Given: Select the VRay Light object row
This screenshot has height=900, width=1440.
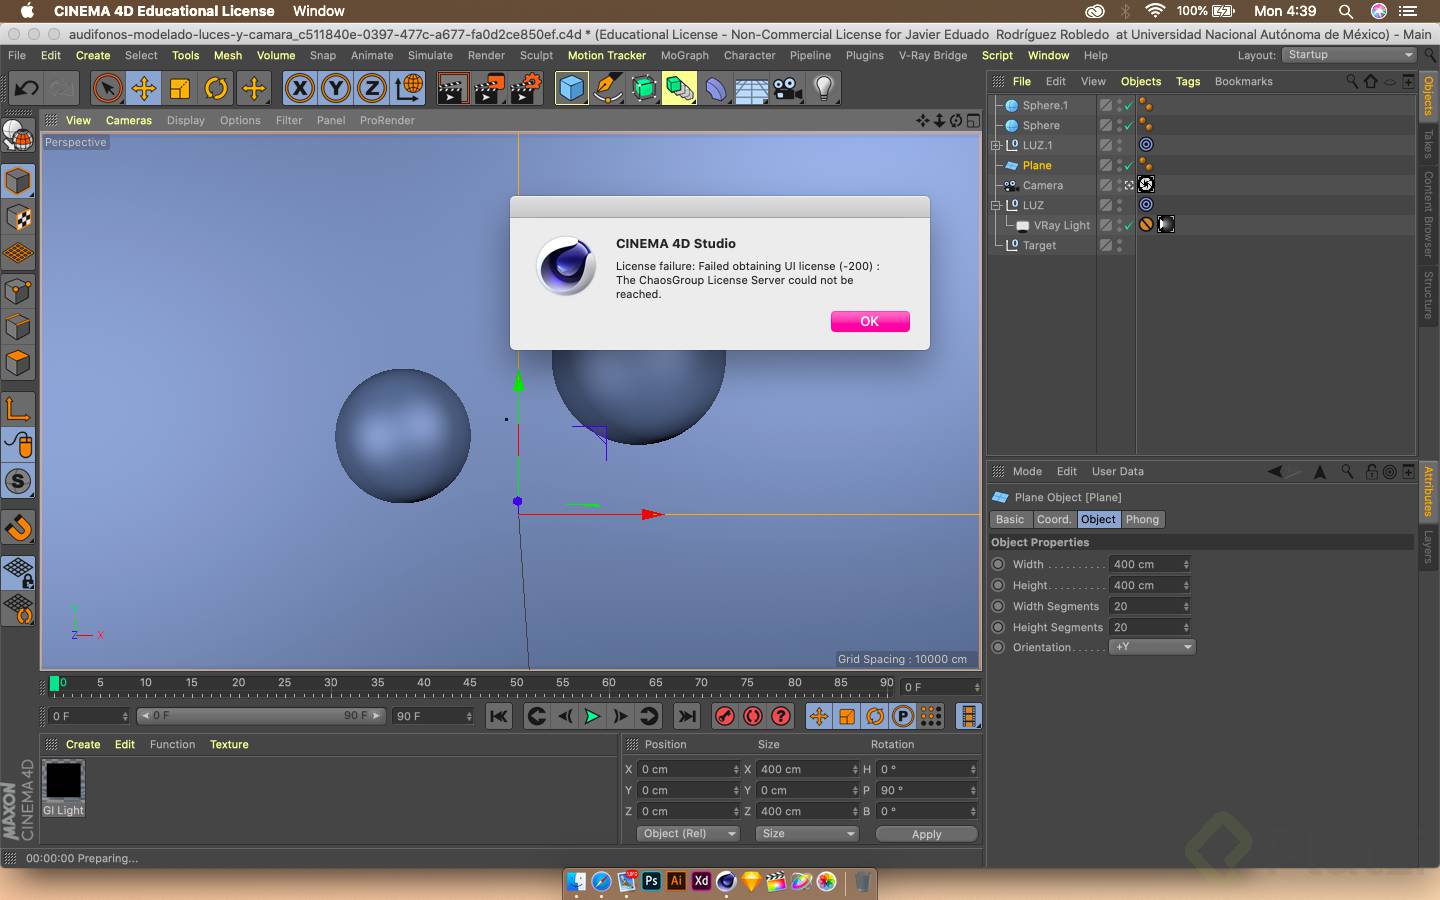Looking at the screenshot, I should pos(1061,225).
